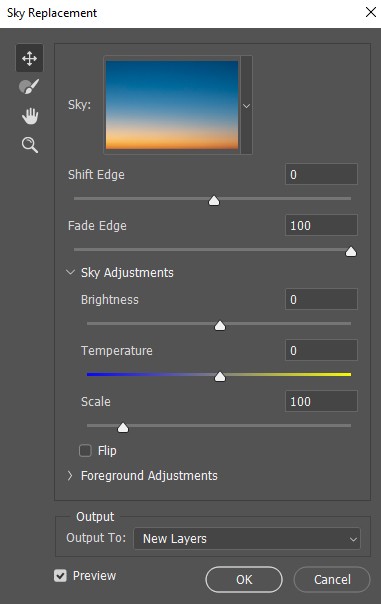The image size is (381, 604).
Task: Click the Temperature slider handle
Action: click(220, 376)
